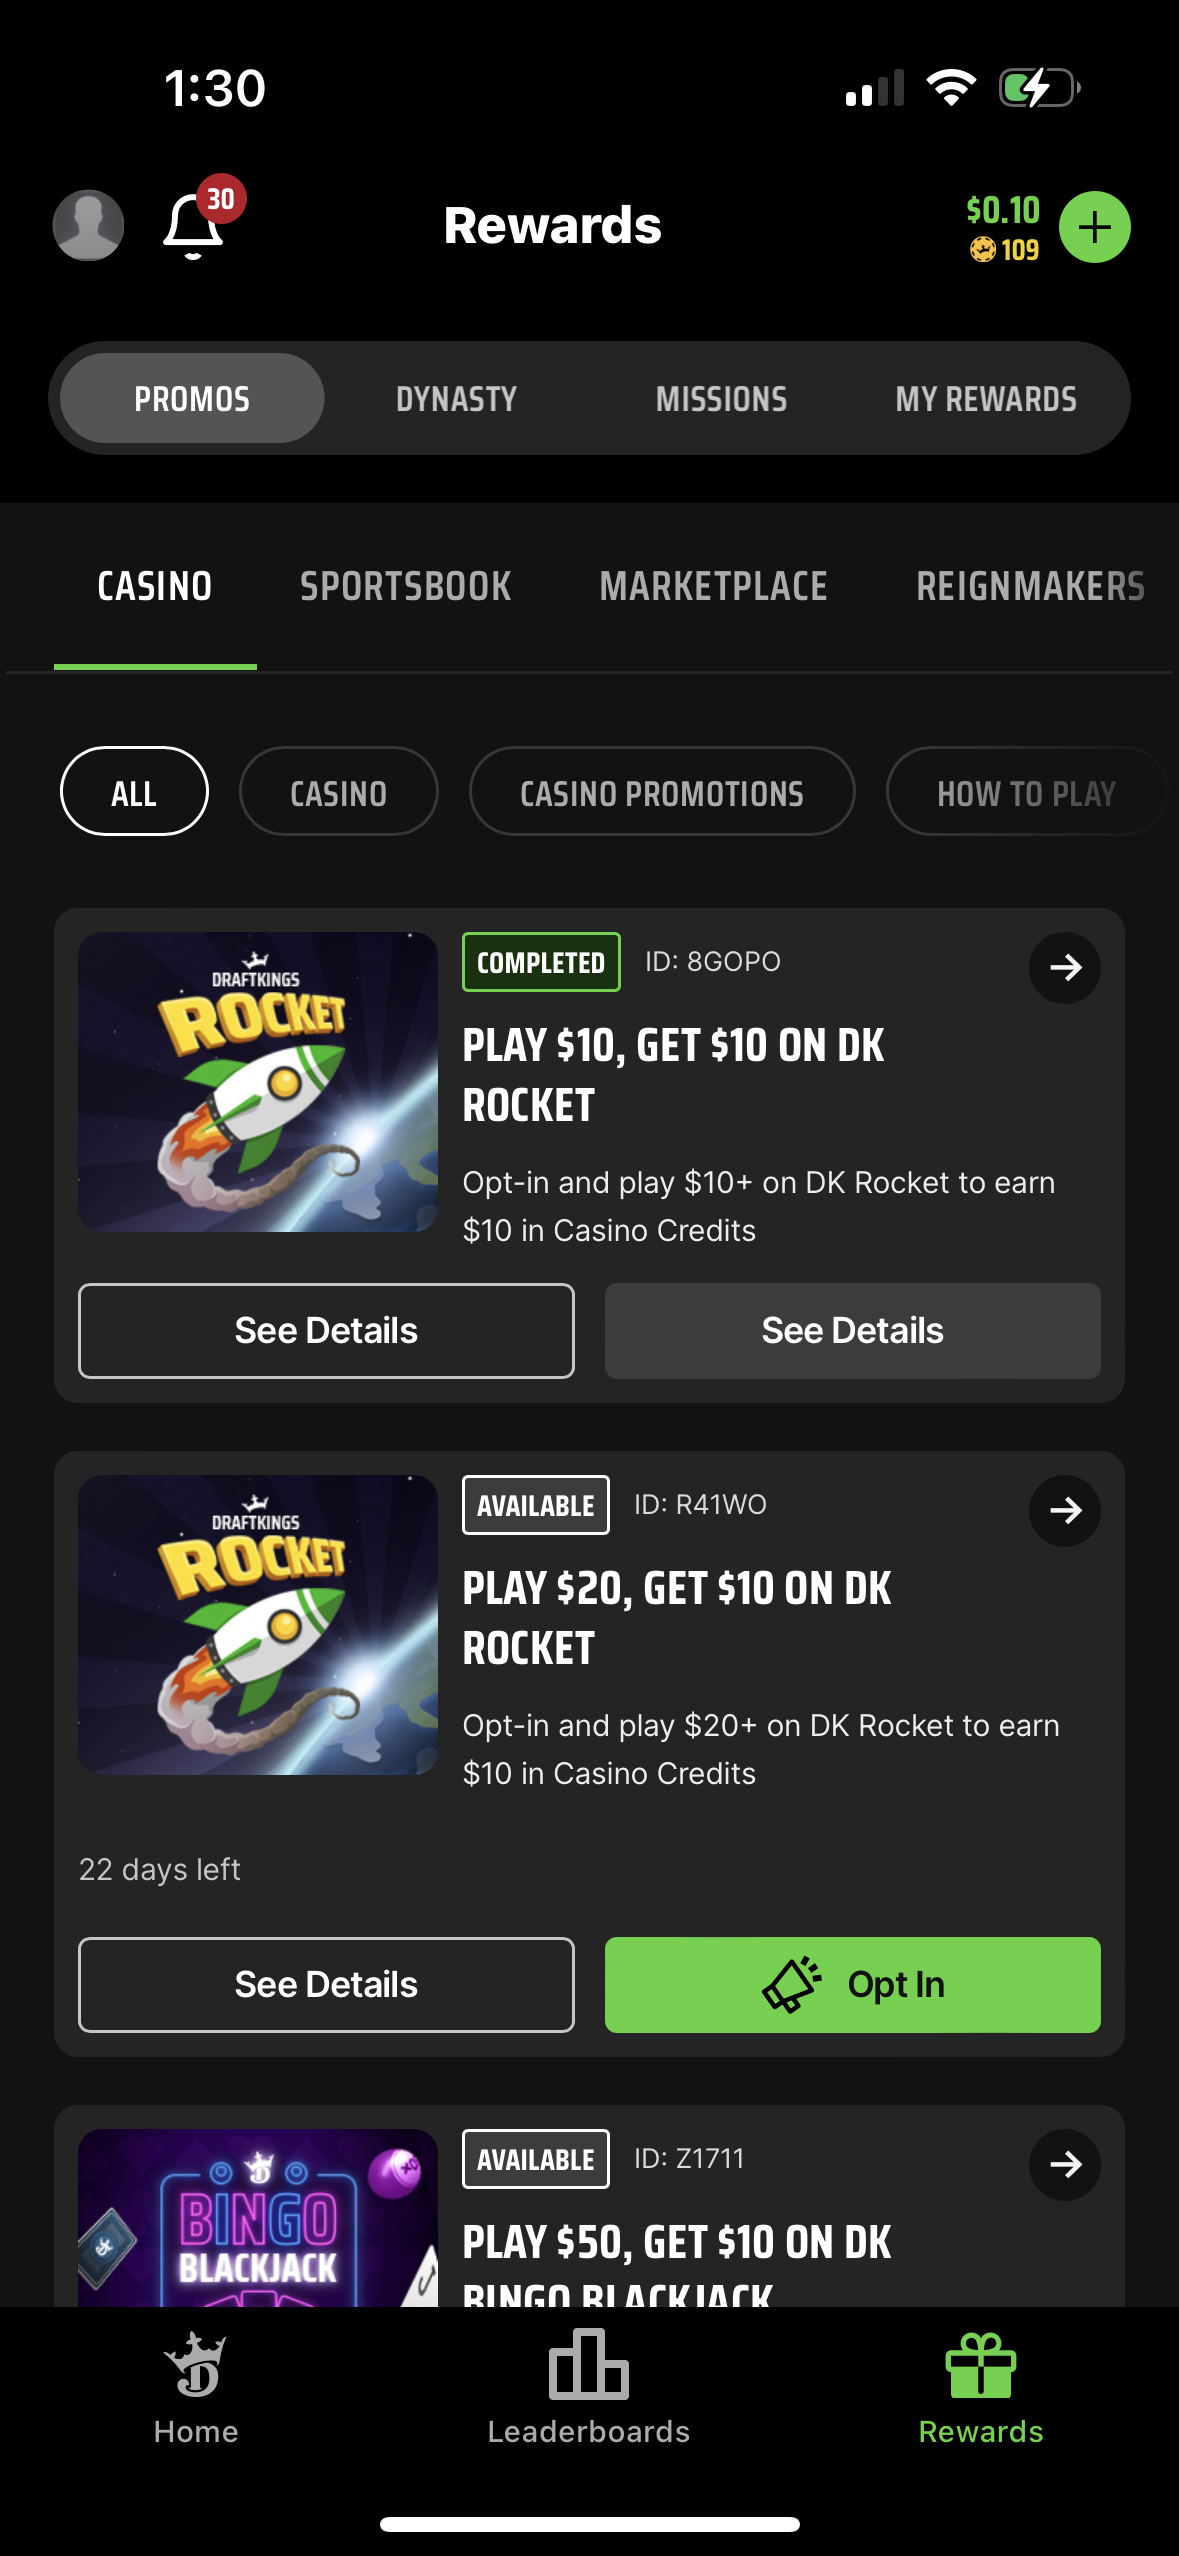Enable the CASINO PROMOTIONS filter
Viewport: 1179px width, 2556px height.
661,791
